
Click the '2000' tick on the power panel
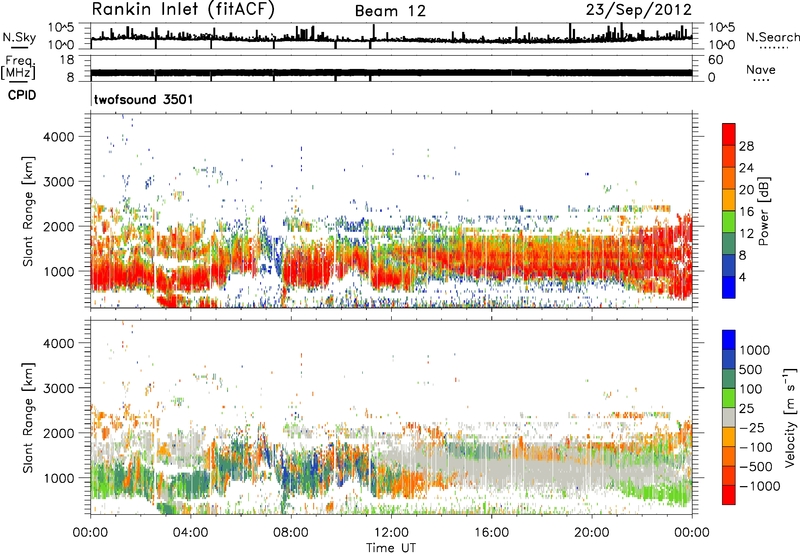click(x=59, y=226)
